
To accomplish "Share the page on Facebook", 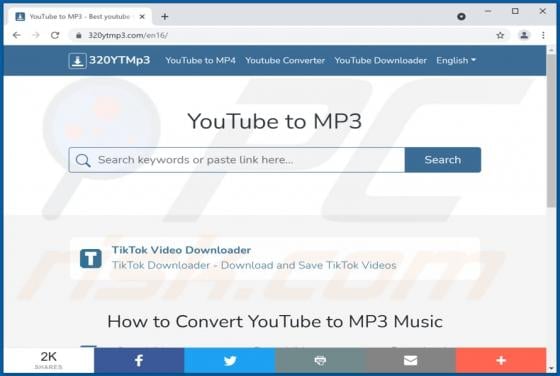I will [139, 360].
